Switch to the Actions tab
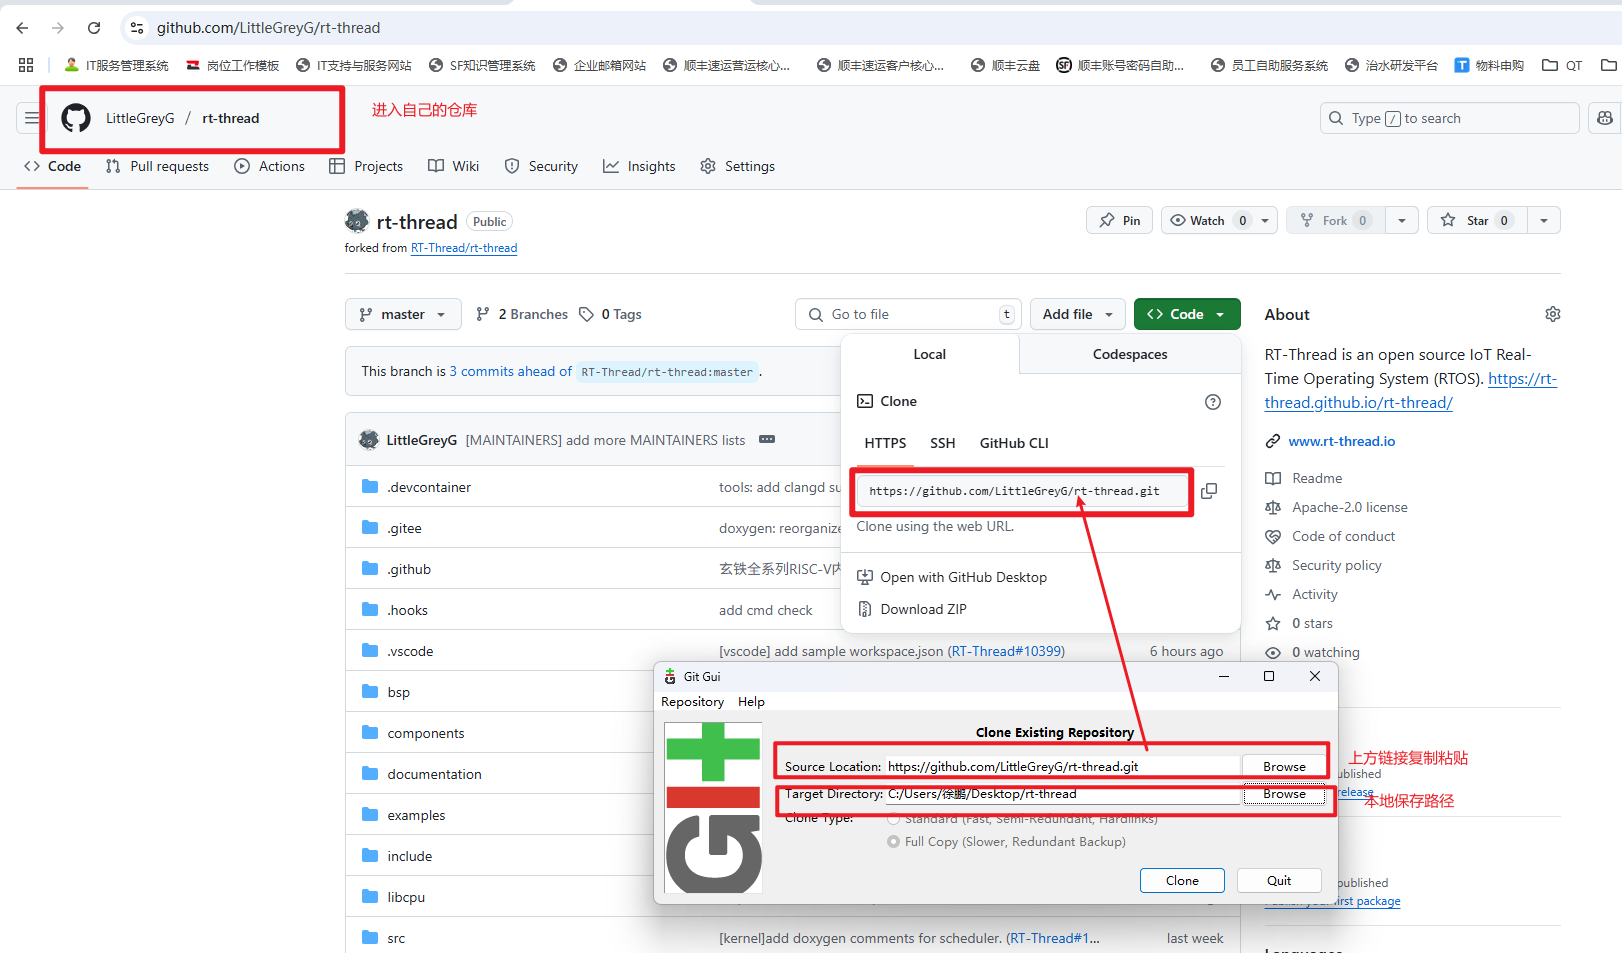Image resolution: width=1622 pixels, height=953 pixels. [x=270, y=166]
